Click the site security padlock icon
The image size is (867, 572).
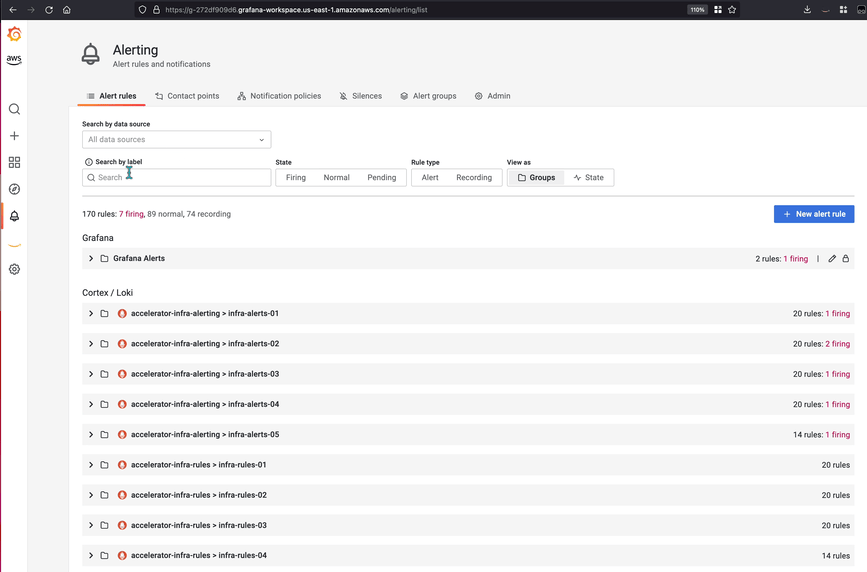point(156,9)
